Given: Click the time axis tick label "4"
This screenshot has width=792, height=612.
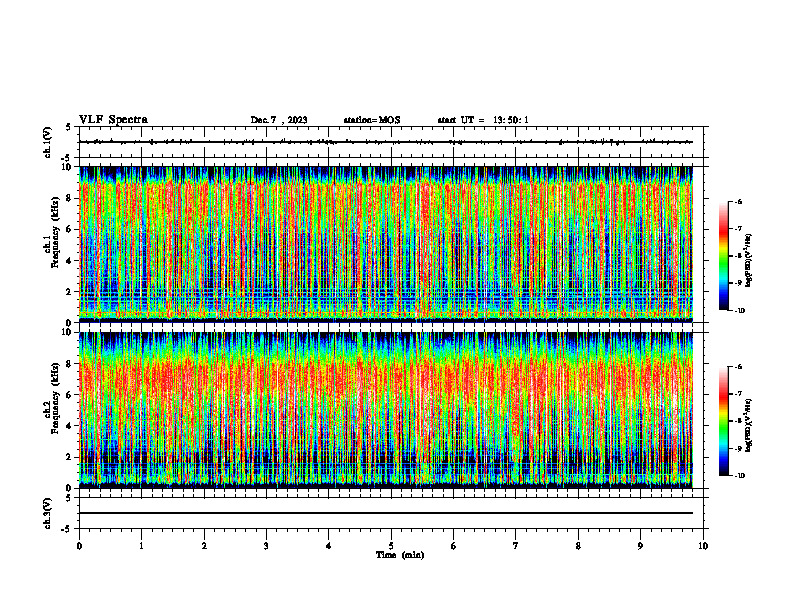Looking at the screenshot, I should pyautogui.click(x=329, y=546).
